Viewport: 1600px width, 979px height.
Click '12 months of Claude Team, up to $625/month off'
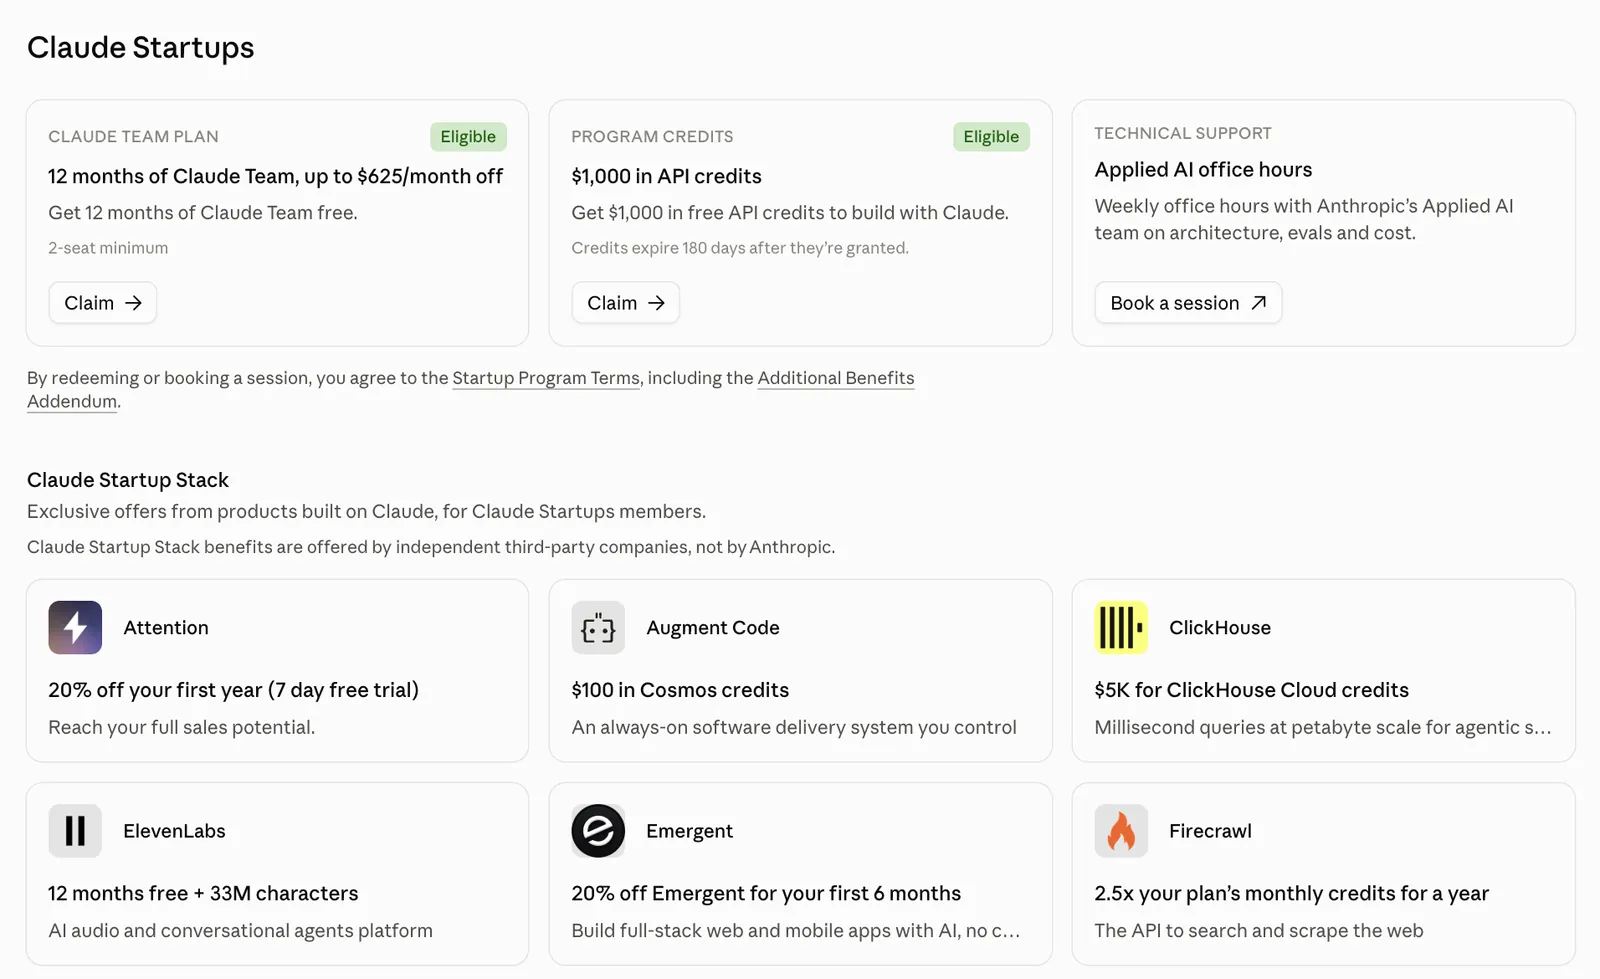point(275,176)
